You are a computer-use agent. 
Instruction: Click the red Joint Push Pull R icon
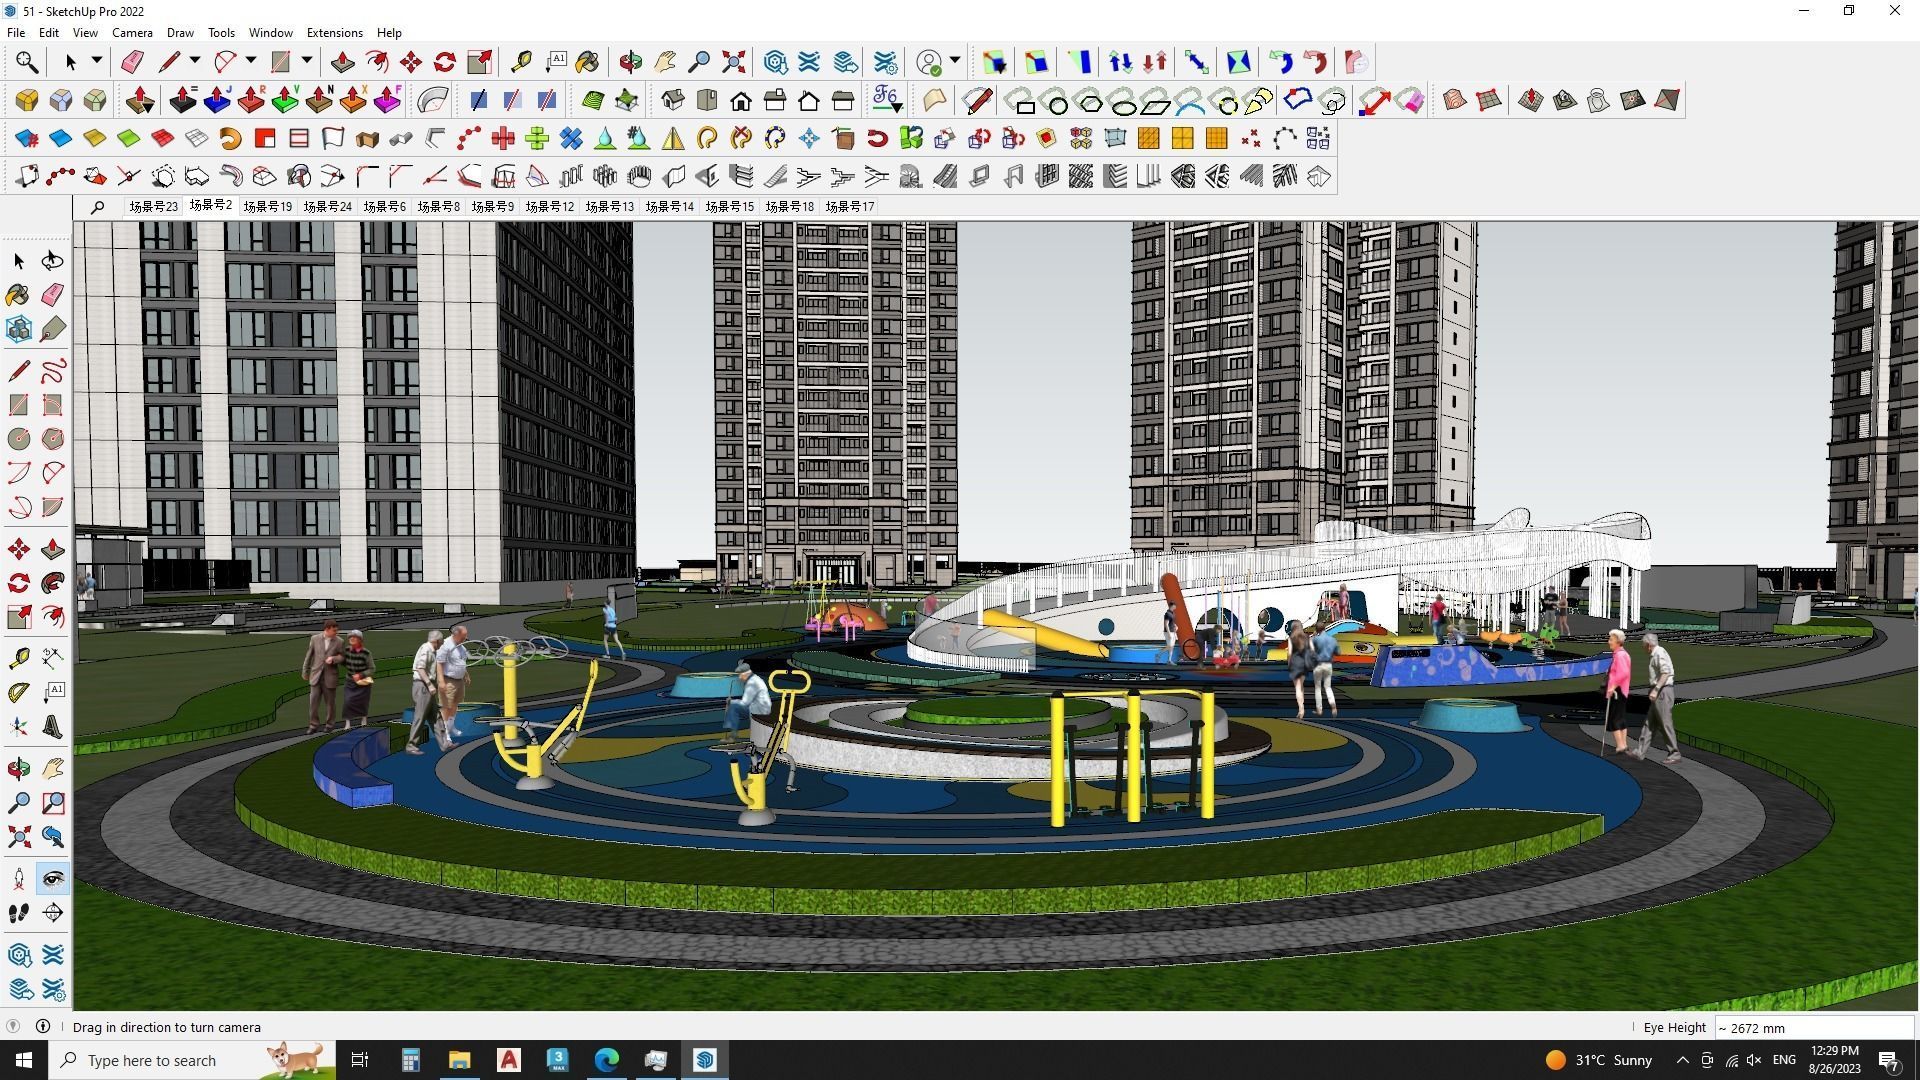tap(251, 100)
